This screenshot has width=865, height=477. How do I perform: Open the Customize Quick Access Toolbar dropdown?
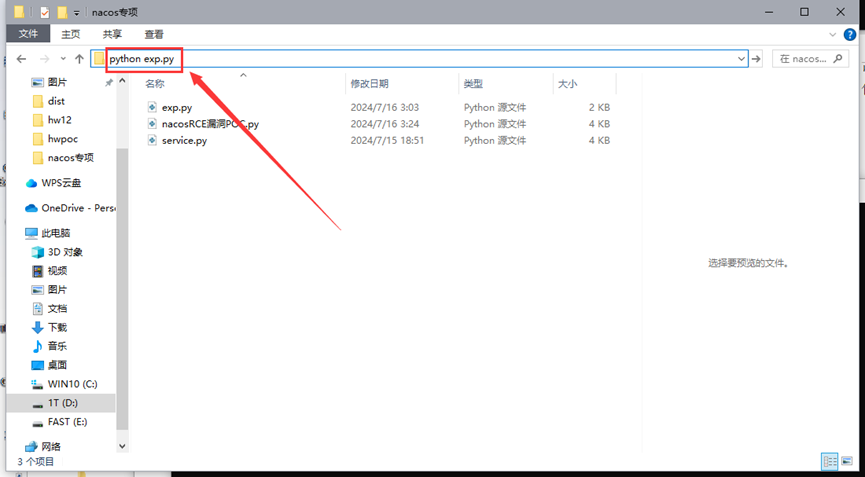pyautogui.click(x=76, y=13)
